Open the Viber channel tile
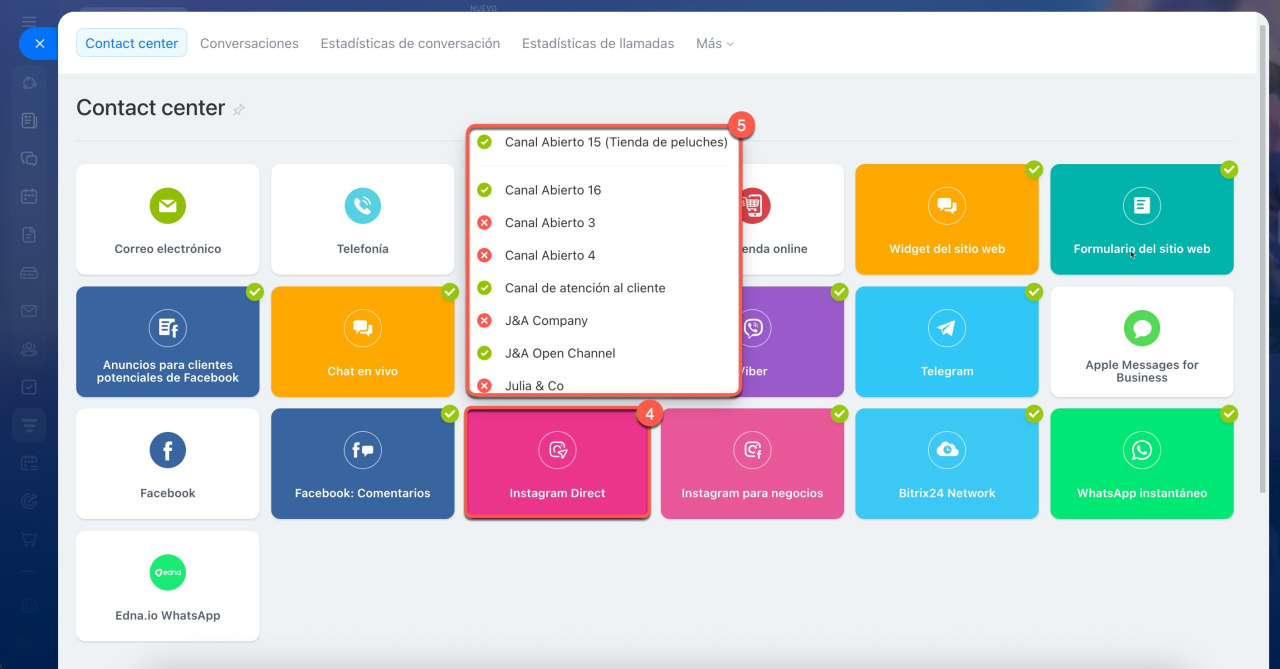 pos(793,342)
